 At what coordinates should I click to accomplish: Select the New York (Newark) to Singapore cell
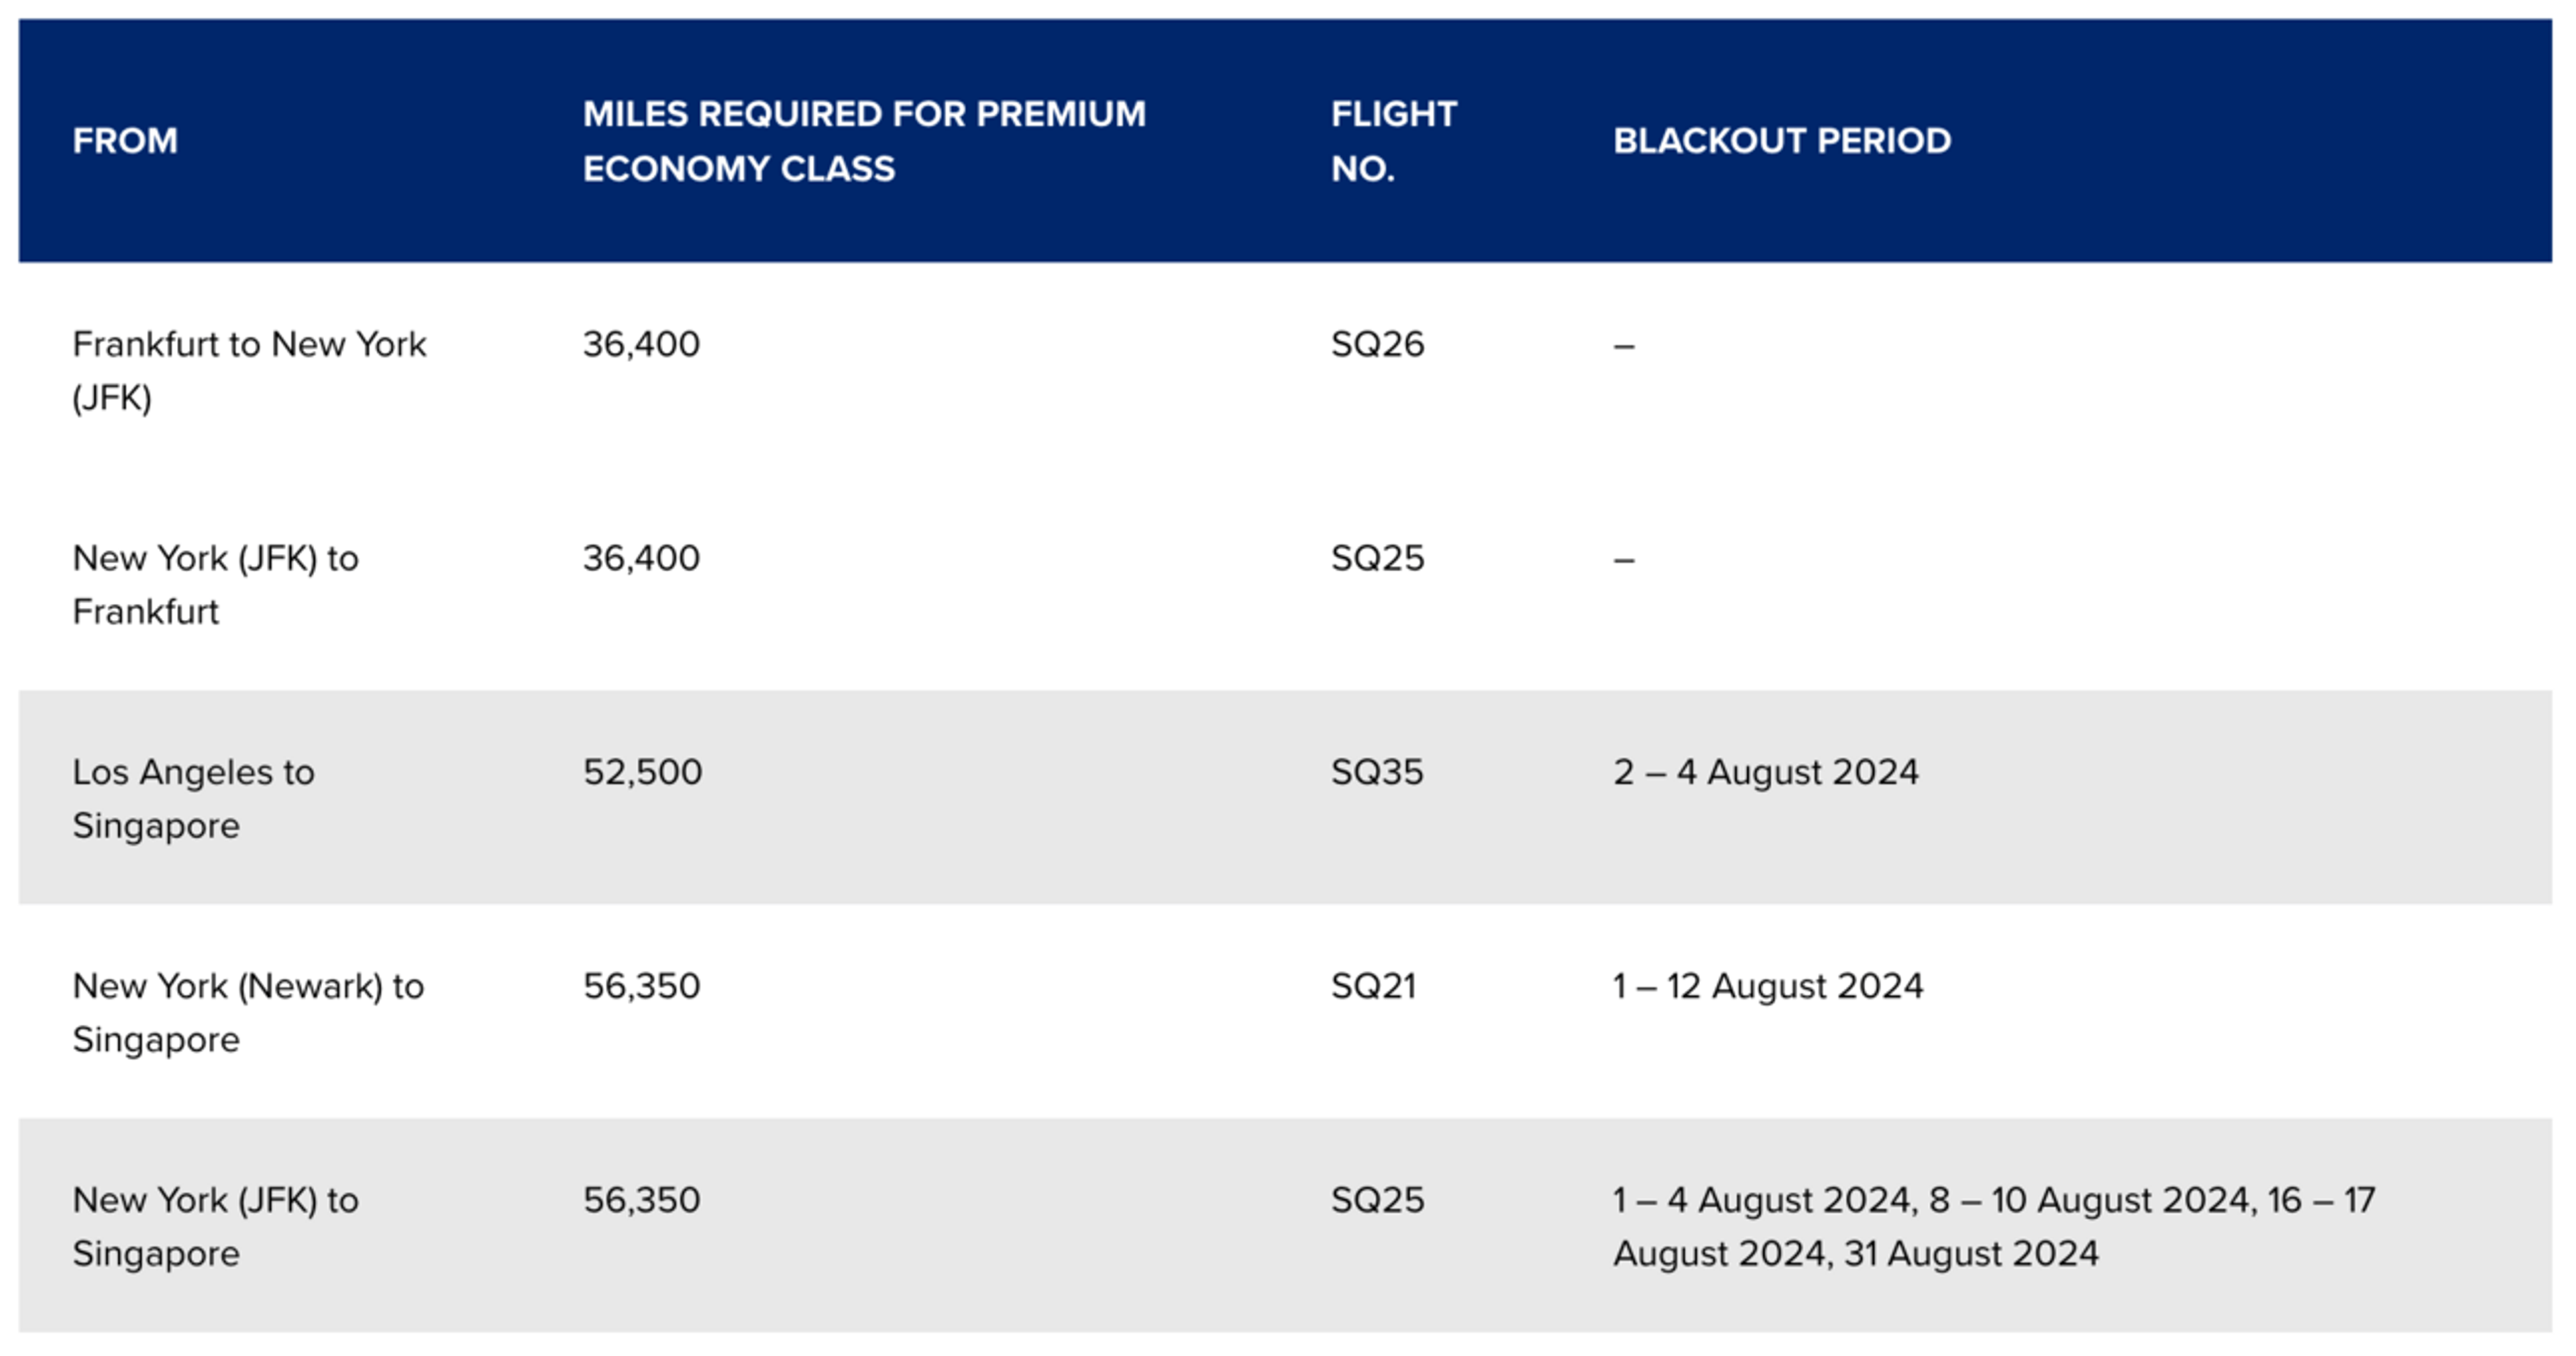[x=248, y=1013]
